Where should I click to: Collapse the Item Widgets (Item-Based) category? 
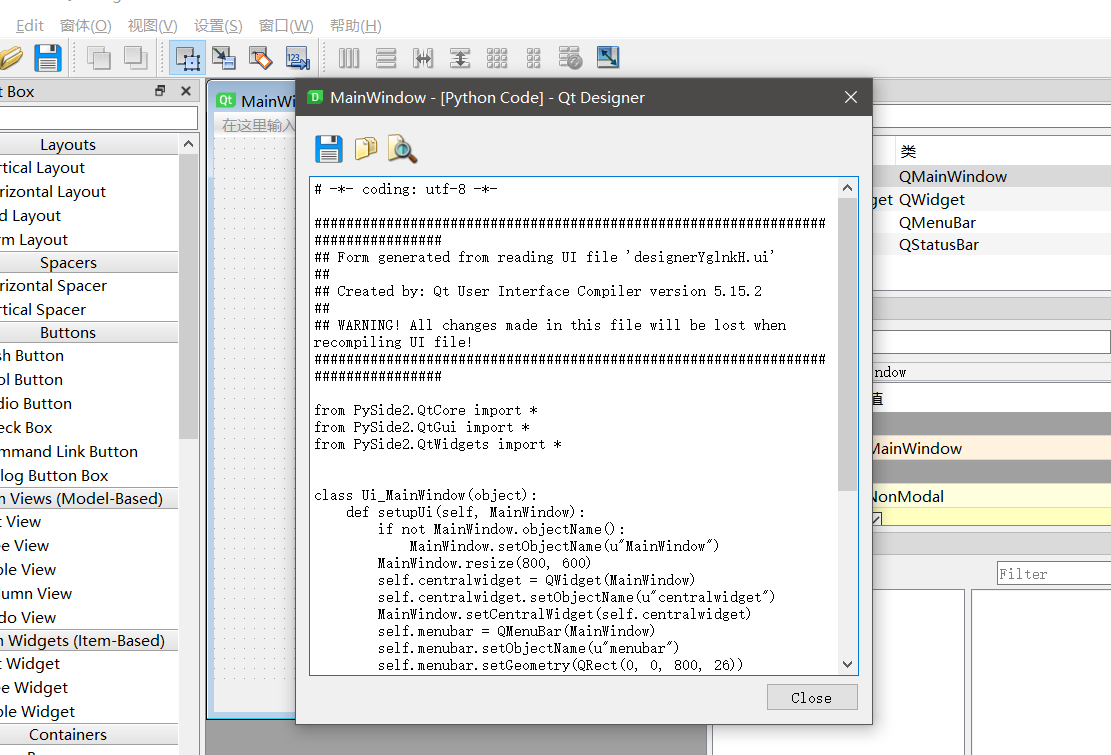pyautogui.click(x=89, y=641)
